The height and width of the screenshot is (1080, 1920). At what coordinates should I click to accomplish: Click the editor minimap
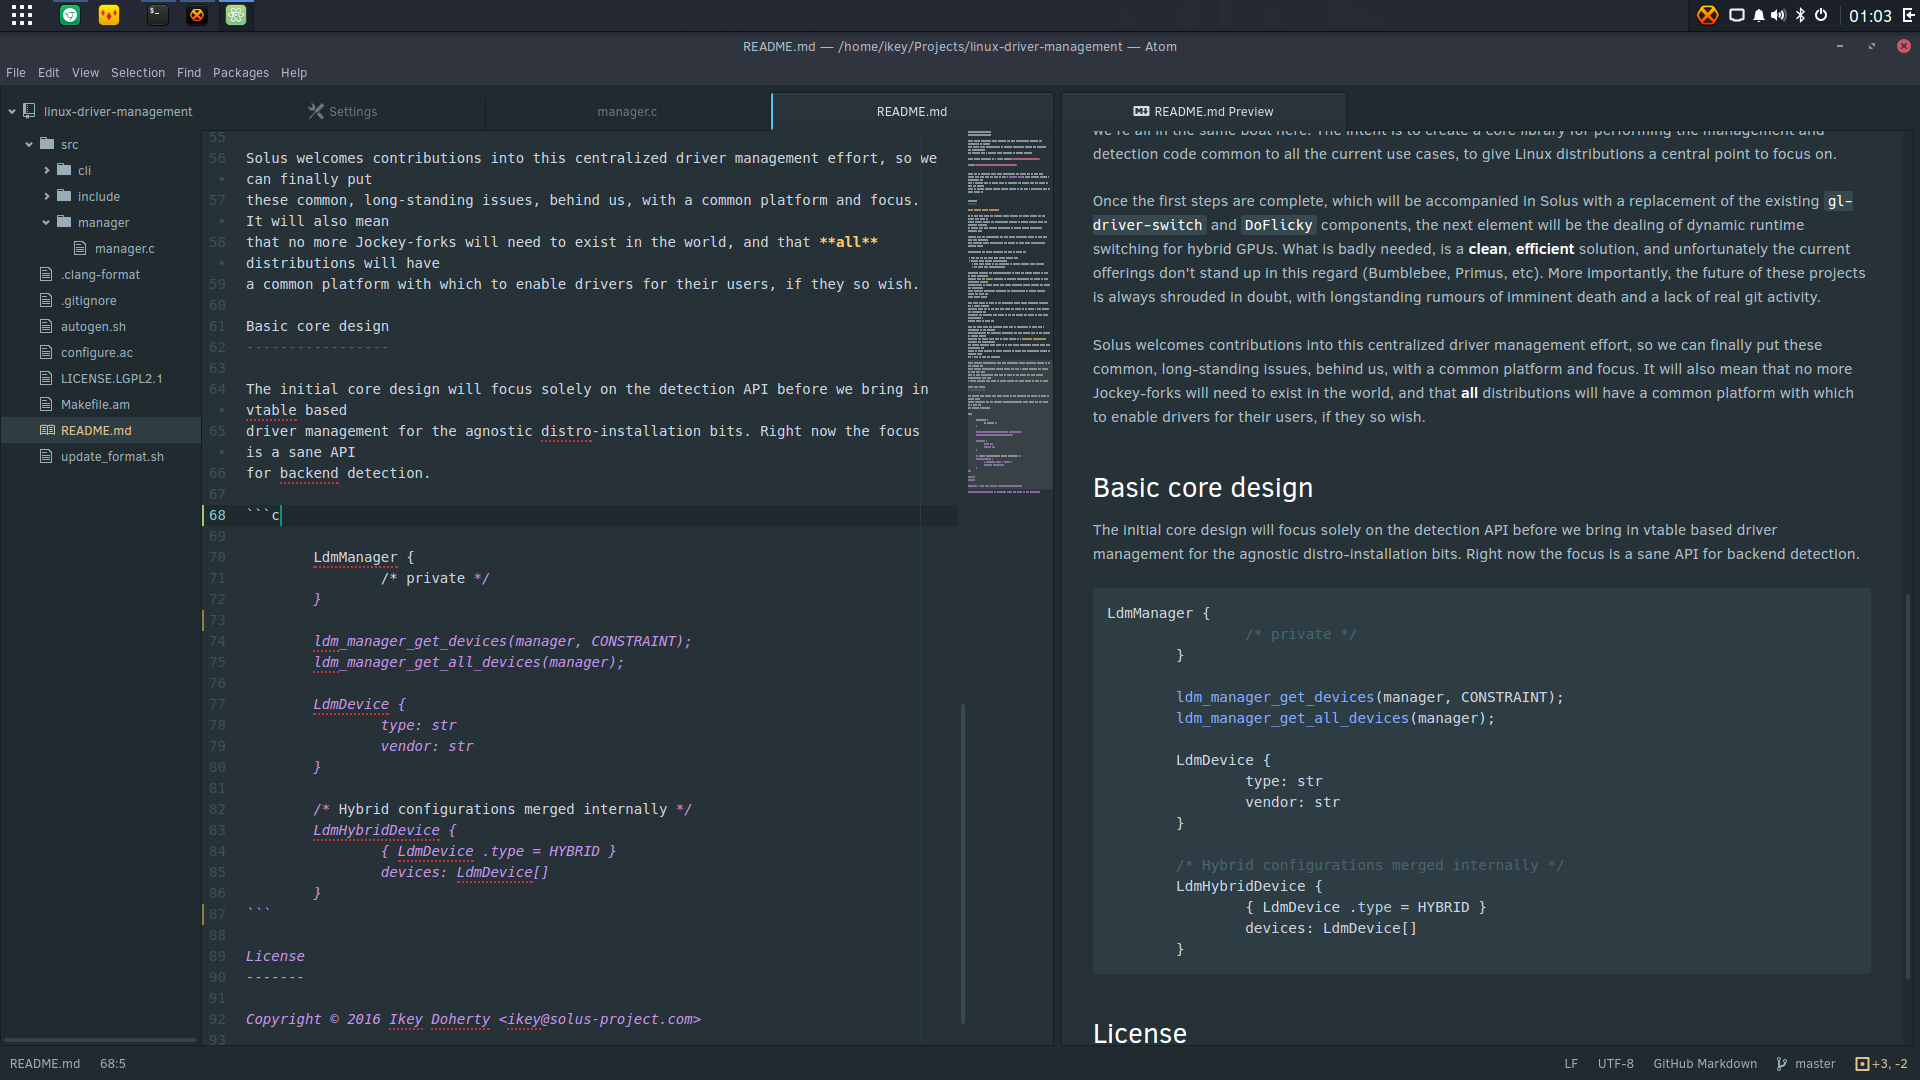pos(1008,310)
